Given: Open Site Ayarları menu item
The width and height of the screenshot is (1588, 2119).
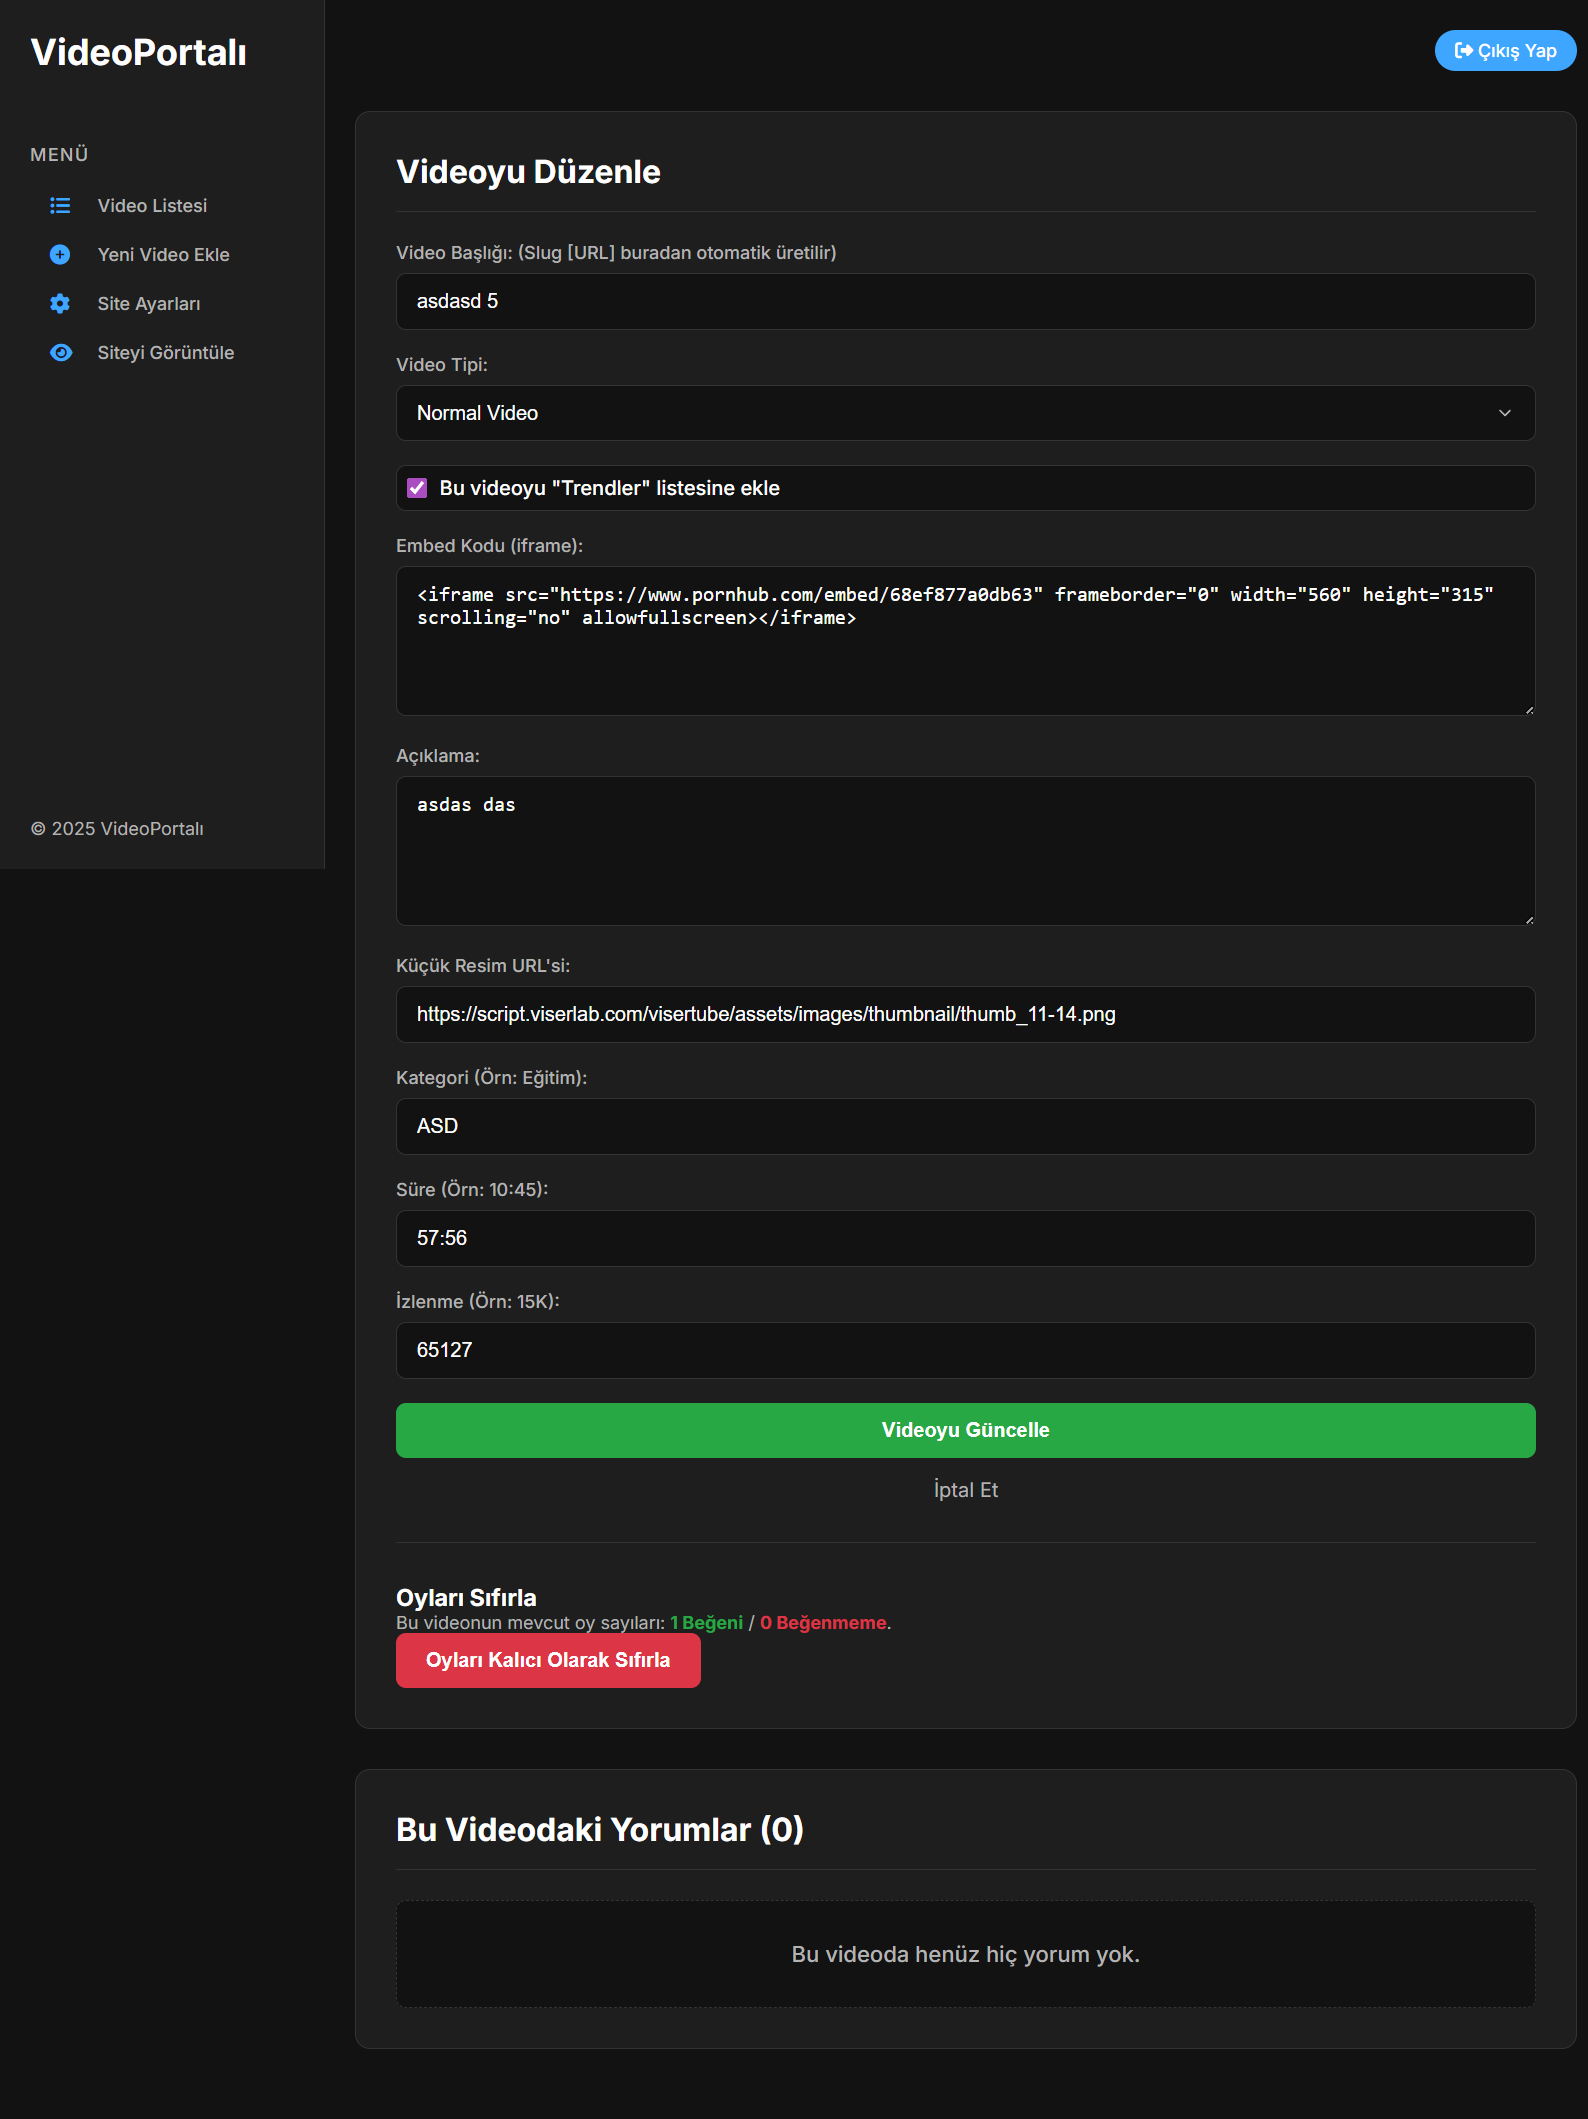Looking at the screenshot, I should tap(149, 304).
